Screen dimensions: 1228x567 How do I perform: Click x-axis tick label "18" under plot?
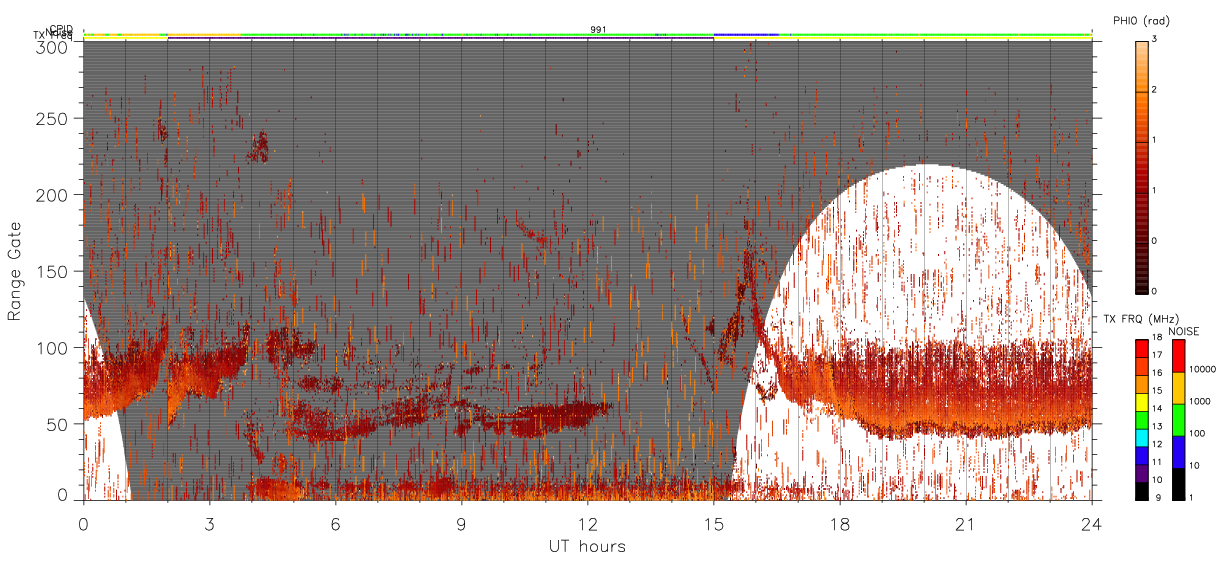pos(839,524)
